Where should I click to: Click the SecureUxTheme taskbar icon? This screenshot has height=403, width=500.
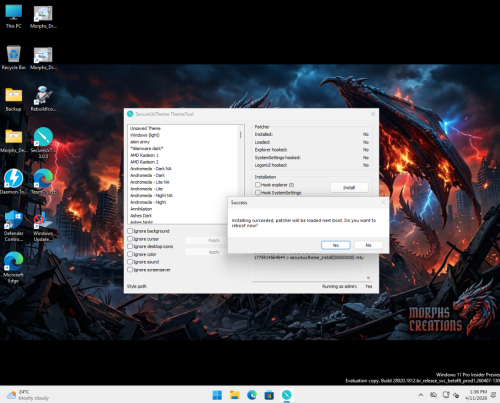[286, 395]
